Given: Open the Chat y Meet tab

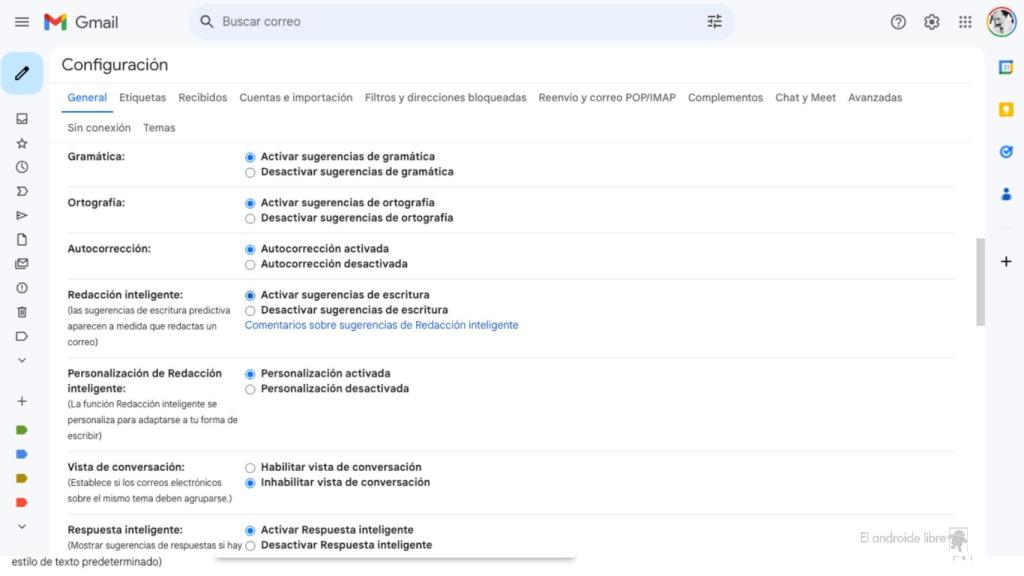Looking at the screenshot, I should [x=805, y=97].
